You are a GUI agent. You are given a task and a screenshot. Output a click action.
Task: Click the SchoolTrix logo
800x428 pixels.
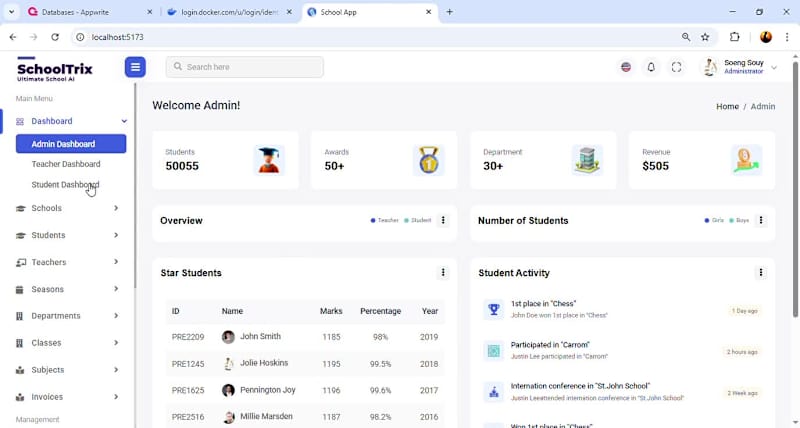click(55, 69)
